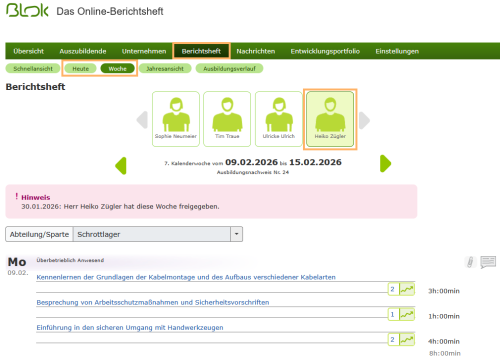Open the comment speech bubble for Monday
This screenshot has width=500, height=360.
point(488,262)
